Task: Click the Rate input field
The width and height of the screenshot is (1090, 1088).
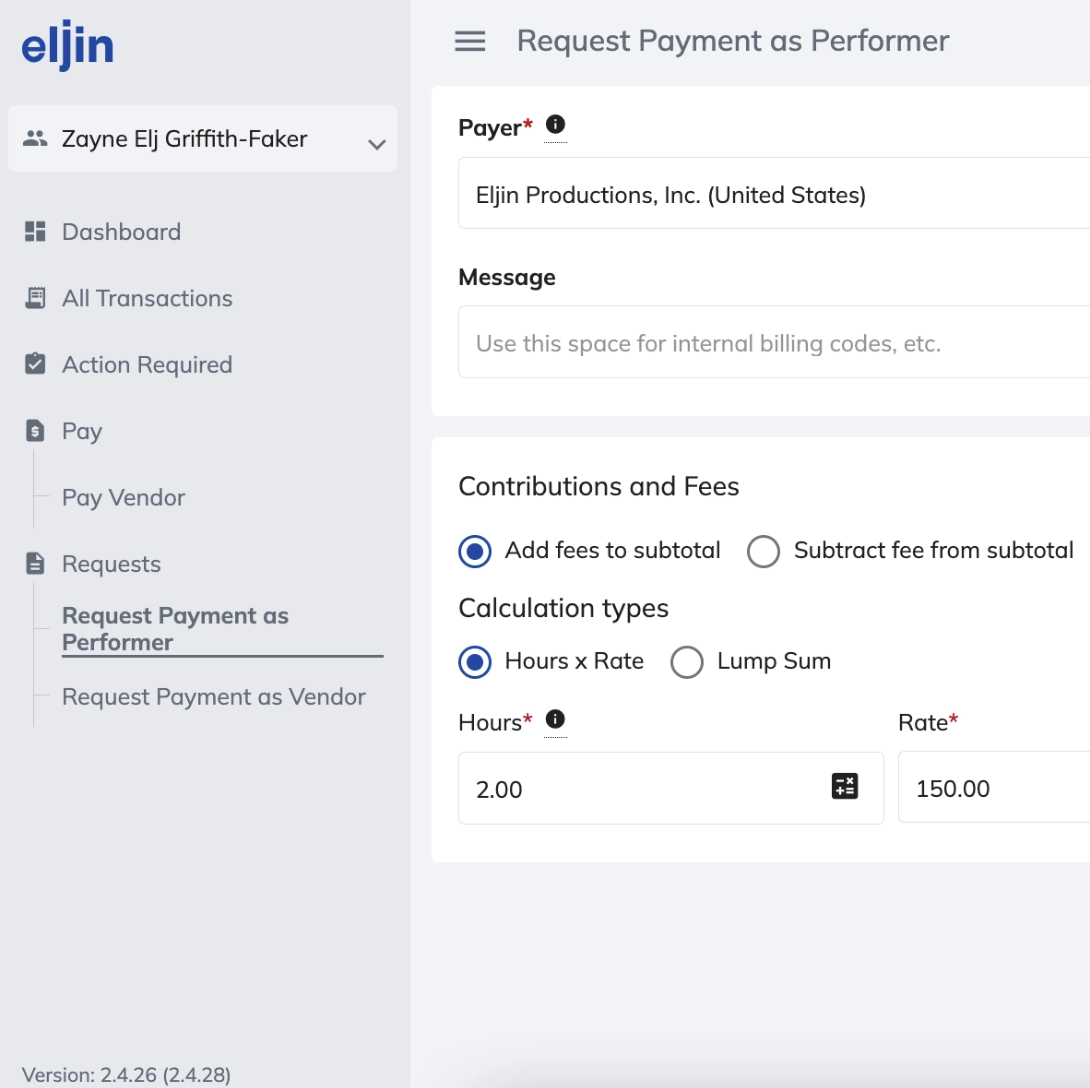Action: tap(992, 789)
